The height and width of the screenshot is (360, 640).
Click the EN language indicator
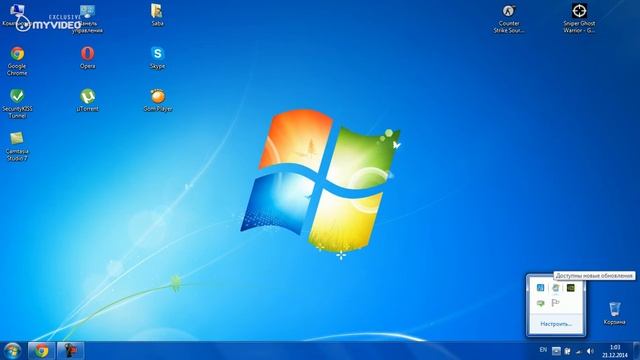point(543,350)
